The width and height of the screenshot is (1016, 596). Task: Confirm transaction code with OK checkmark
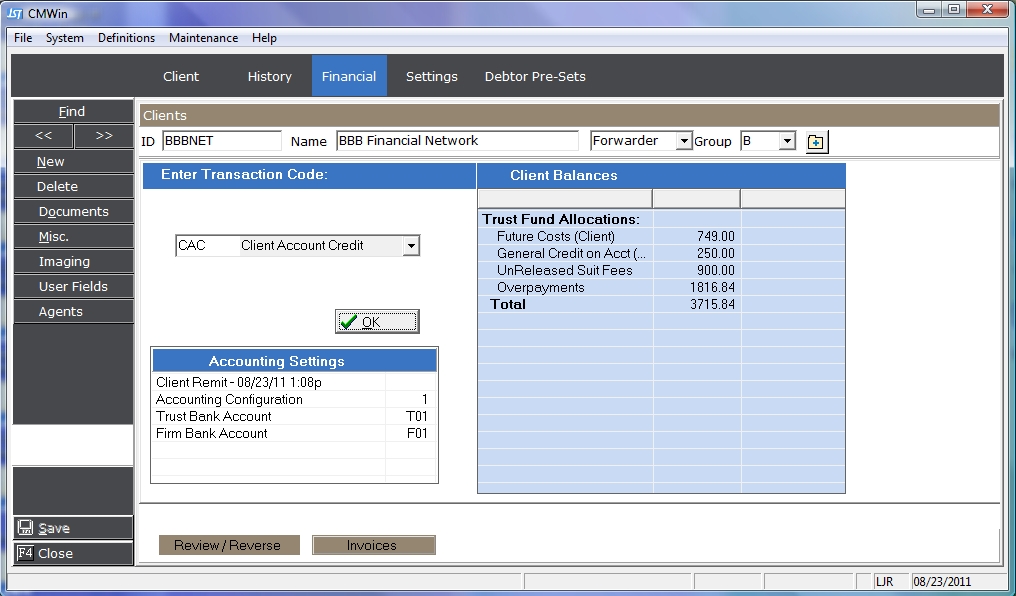pyautogui.click(x=376, y=321)
